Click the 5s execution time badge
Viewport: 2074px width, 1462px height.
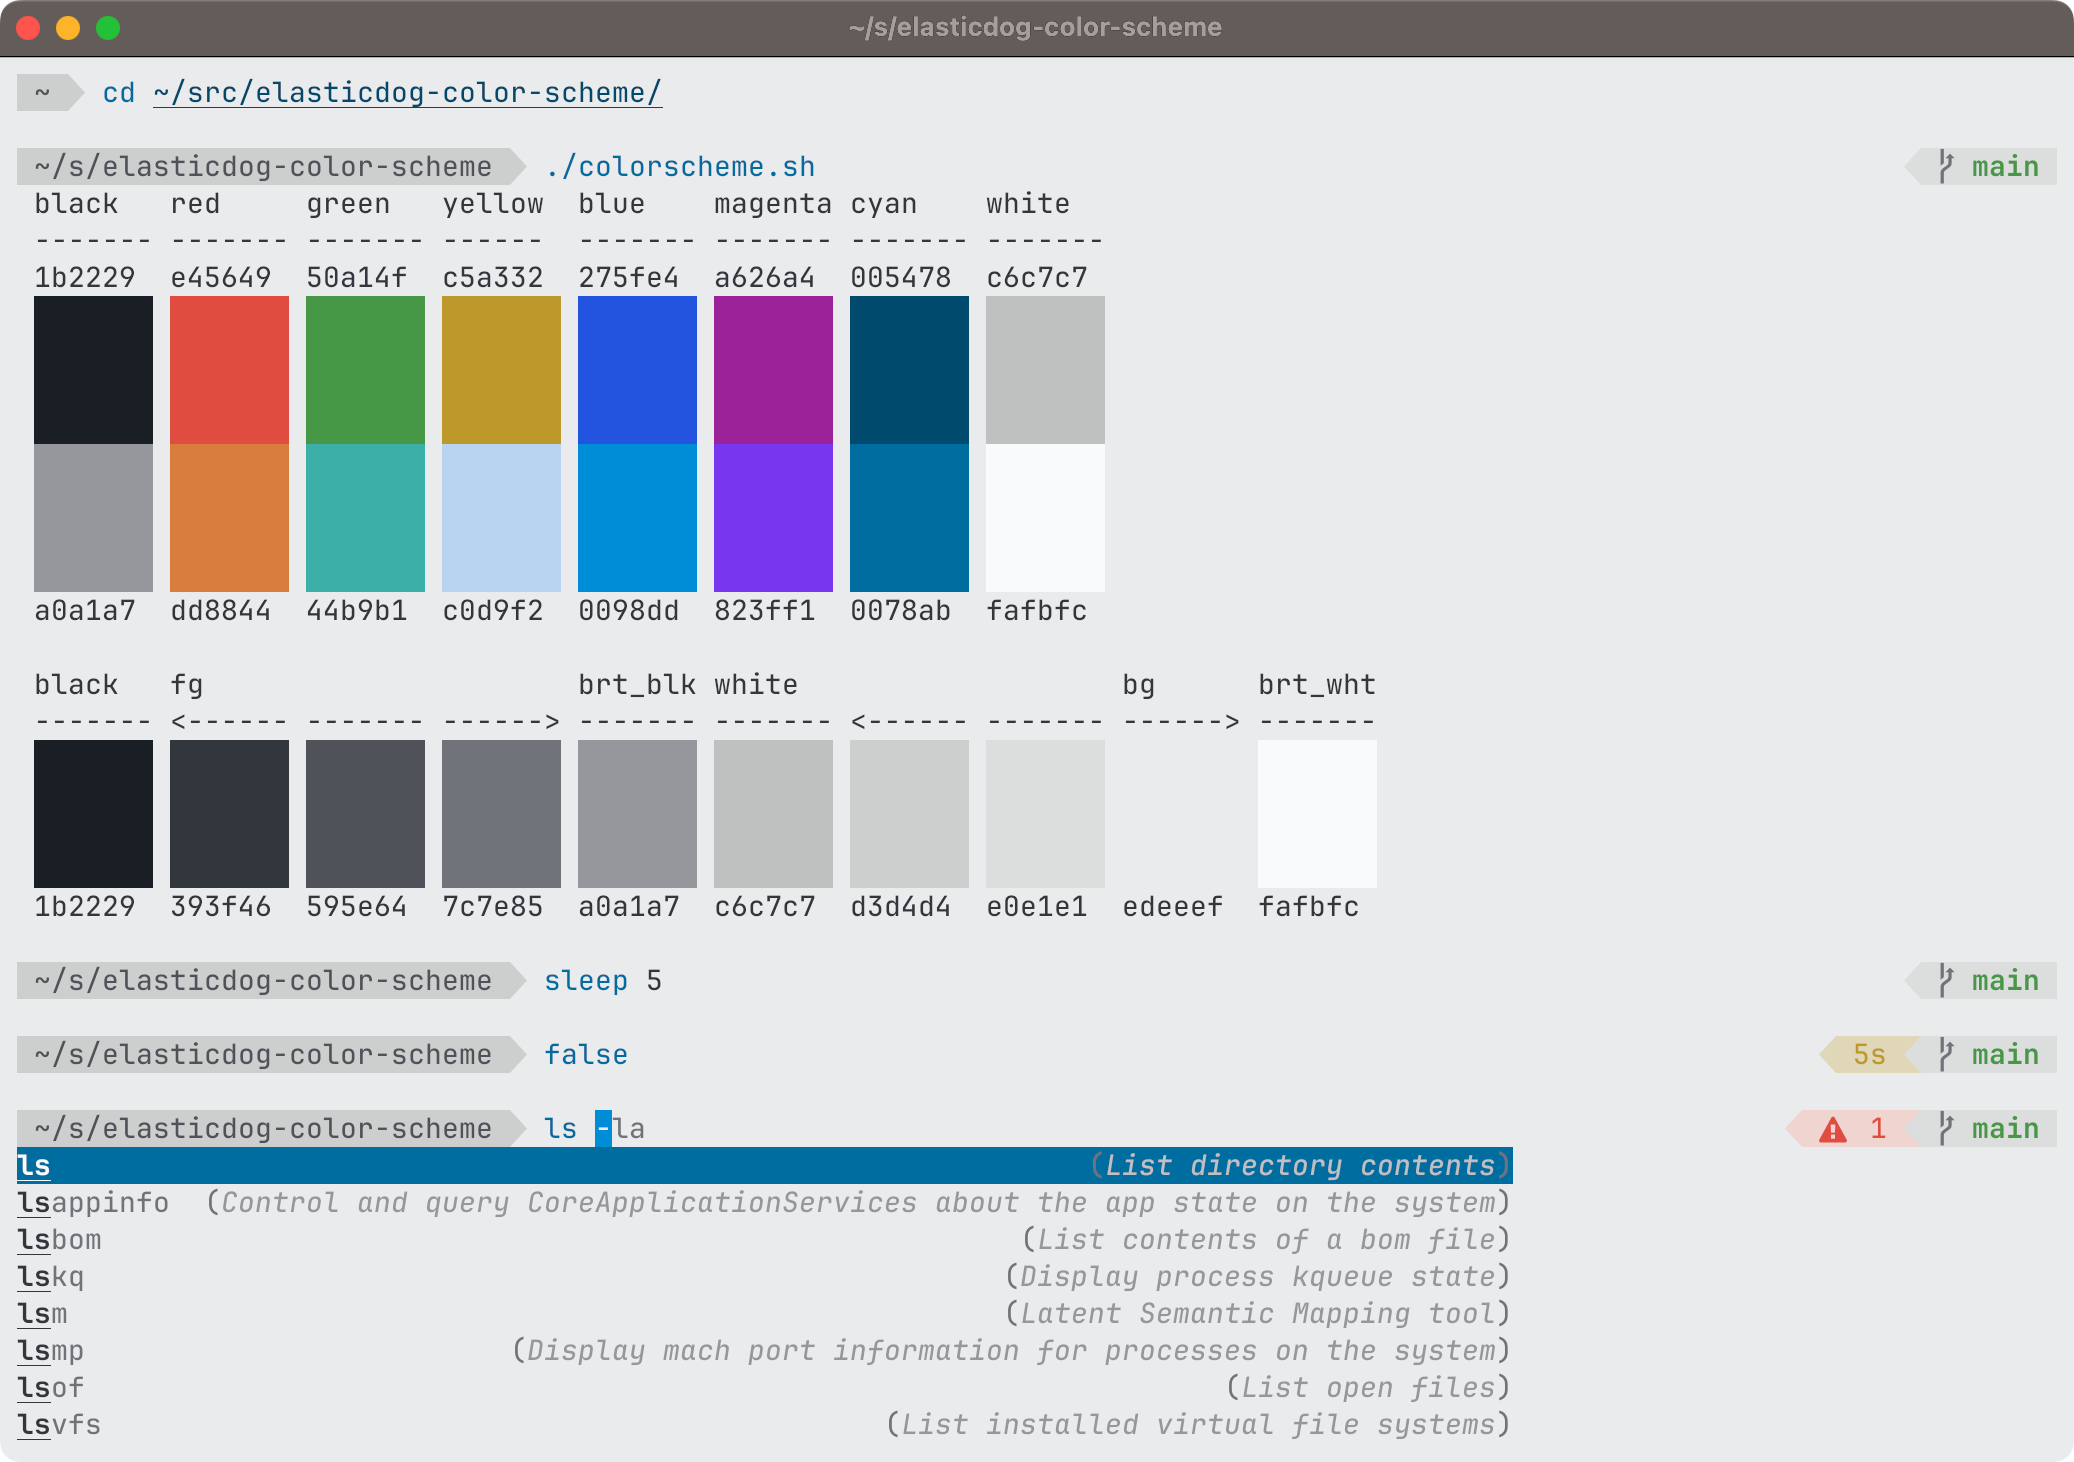pyautogui.click(x=1868, y=1054)
